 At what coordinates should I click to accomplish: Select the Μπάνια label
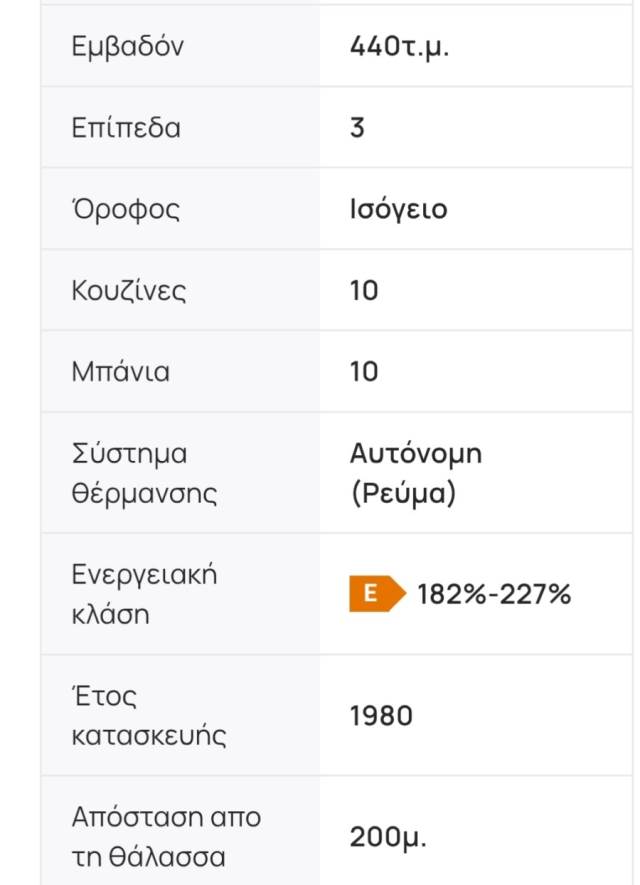point(121,372)
